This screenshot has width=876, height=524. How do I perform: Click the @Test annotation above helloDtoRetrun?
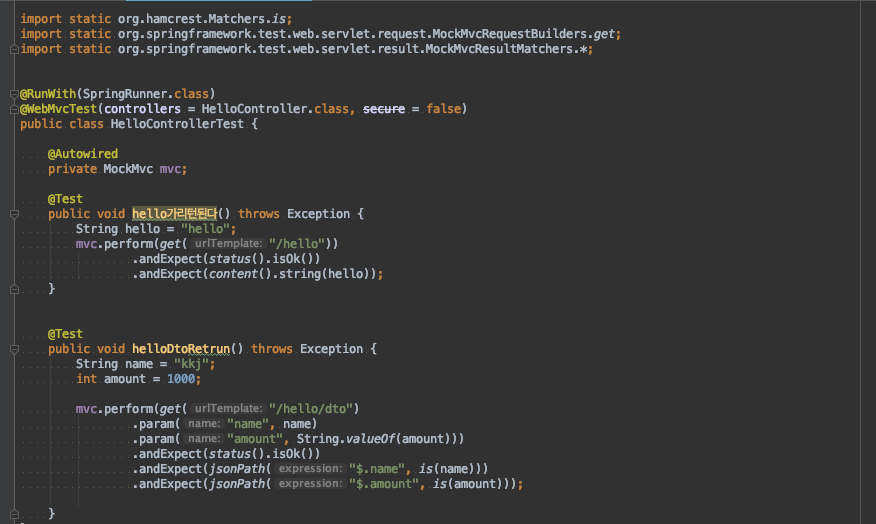point(65,334)
